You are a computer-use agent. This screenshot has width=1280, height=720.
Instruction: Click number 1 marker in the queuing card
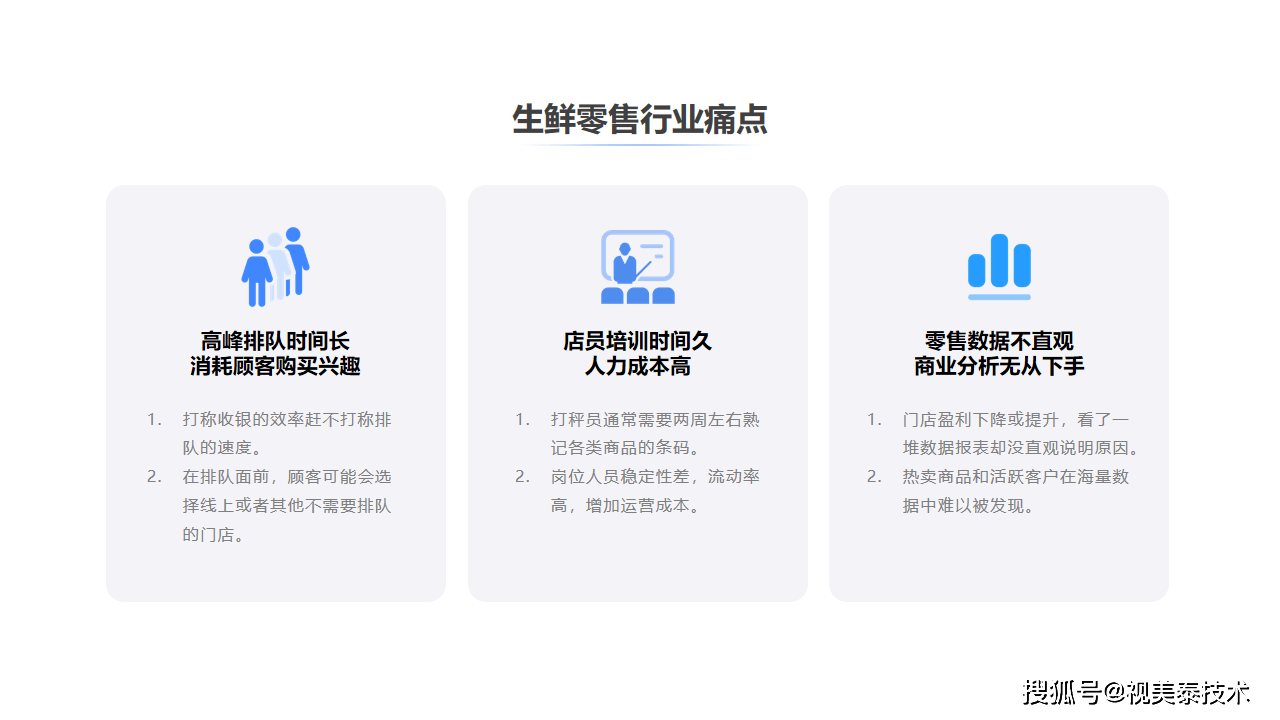pyautogui.click(x=154, y=420)
